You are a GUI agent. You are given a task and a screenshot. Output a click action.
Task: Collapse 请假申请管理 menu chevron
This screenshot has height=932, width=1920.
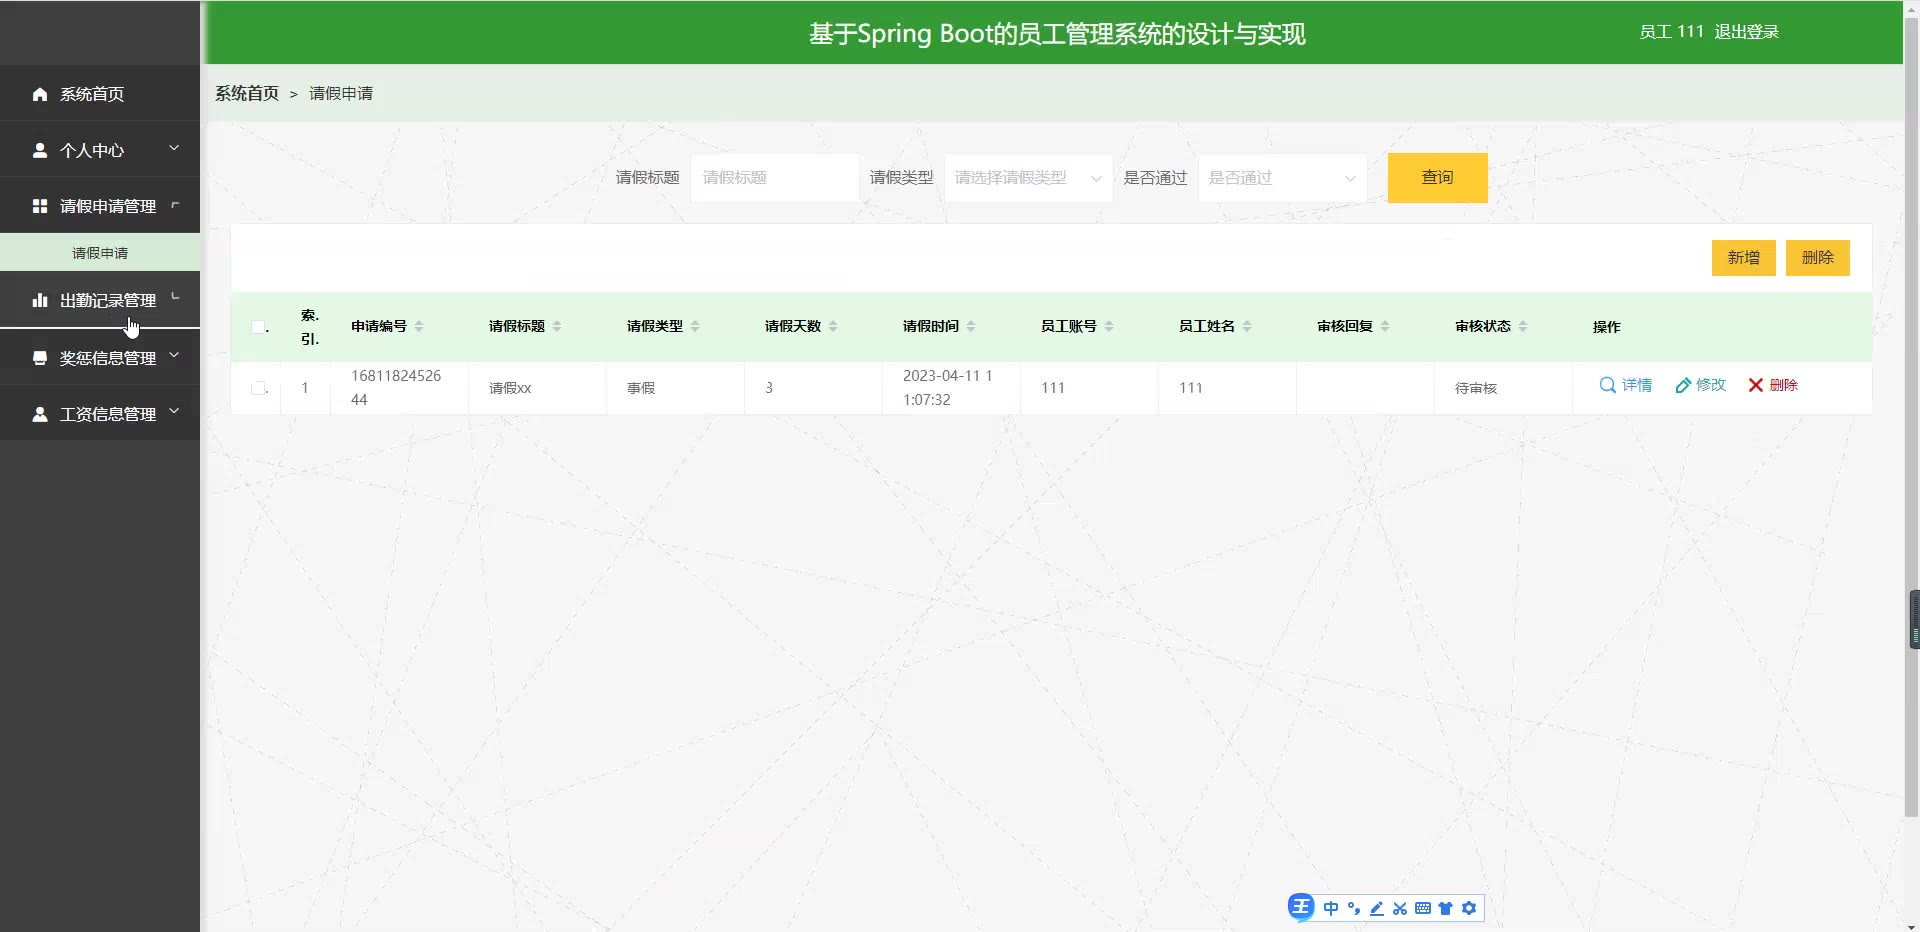[175, 205]
